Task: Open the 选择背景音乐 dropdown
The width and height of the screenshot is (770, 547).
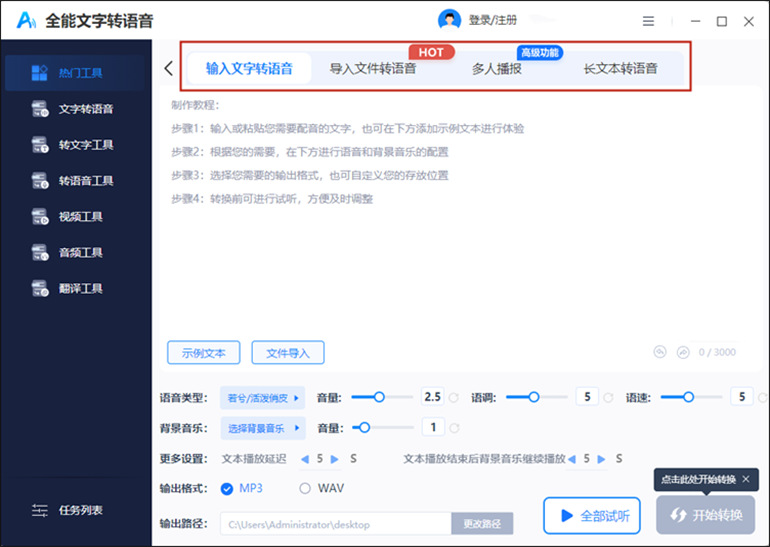Action: tap(263, 428)
